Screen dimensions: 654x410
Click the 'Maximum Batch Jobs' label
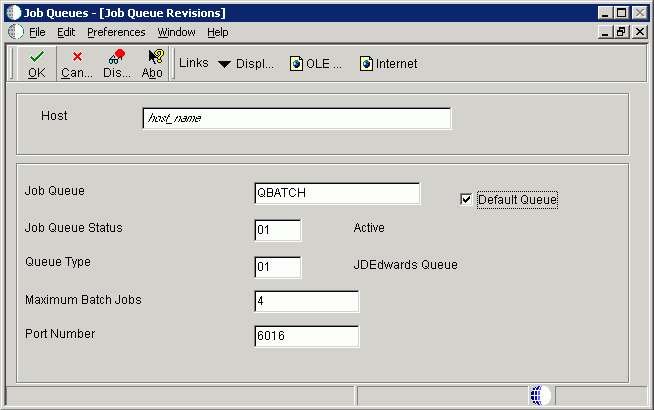coord(83,300)
